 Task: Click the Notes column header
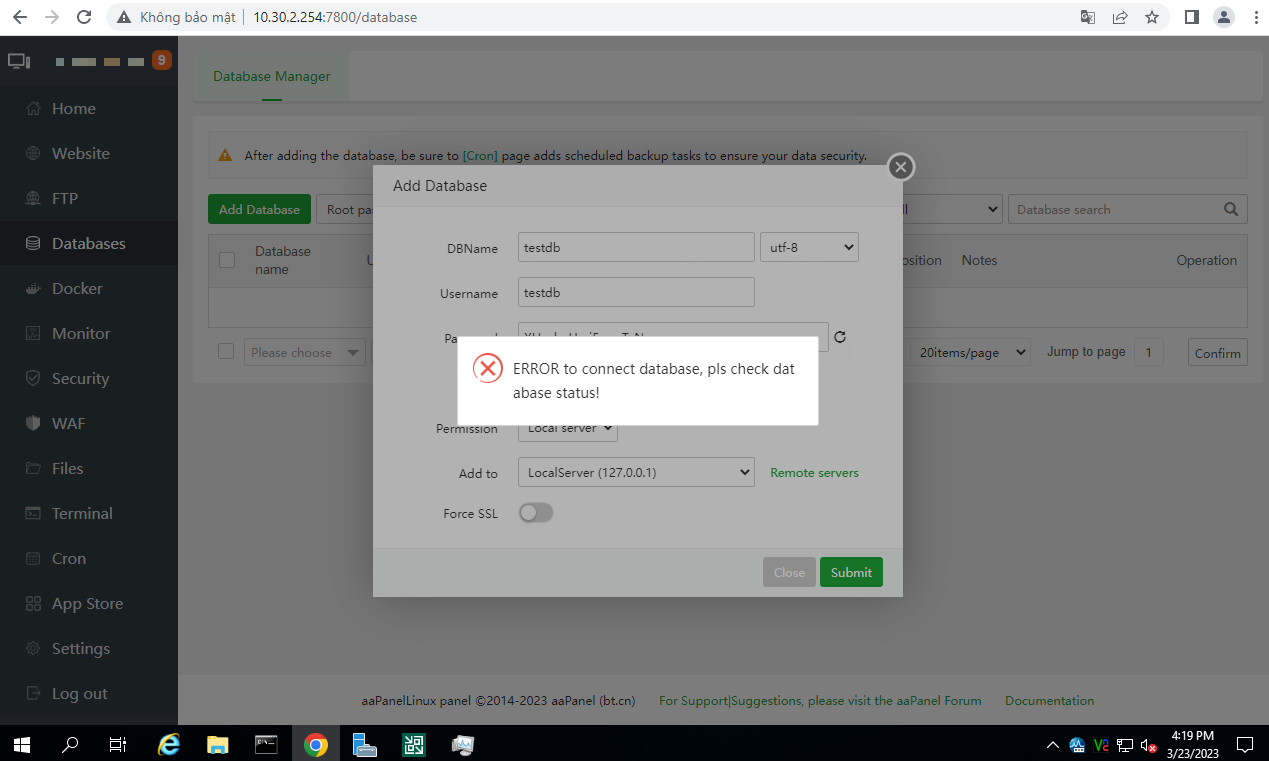979,260
